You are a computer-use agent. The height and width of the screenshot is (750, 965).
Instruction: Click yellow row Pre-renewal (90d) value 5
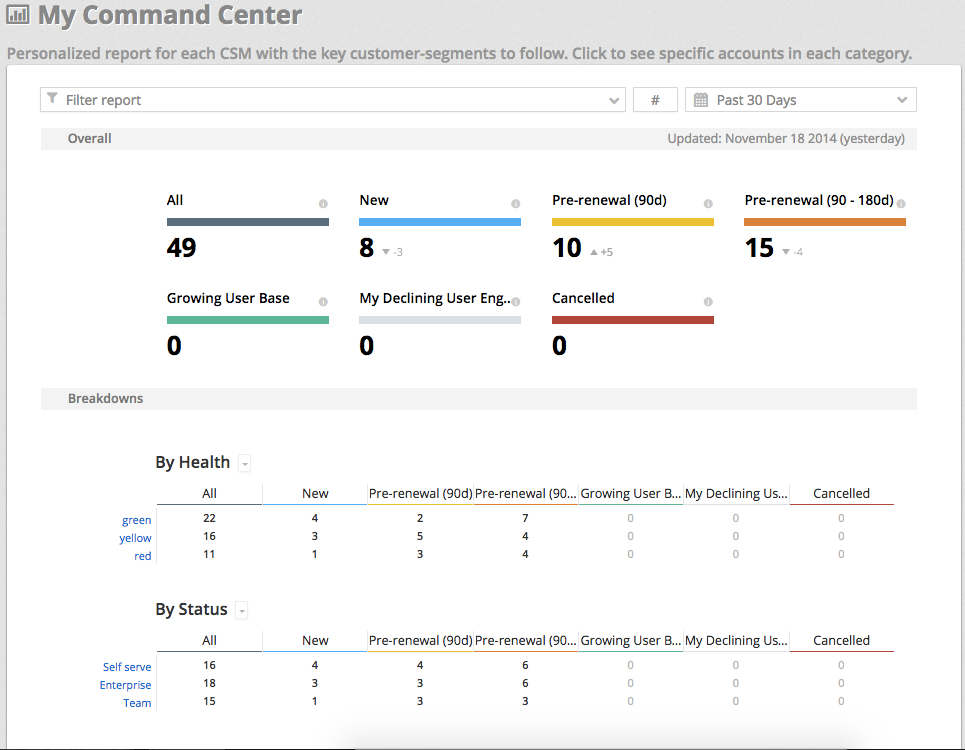[420, 536]
